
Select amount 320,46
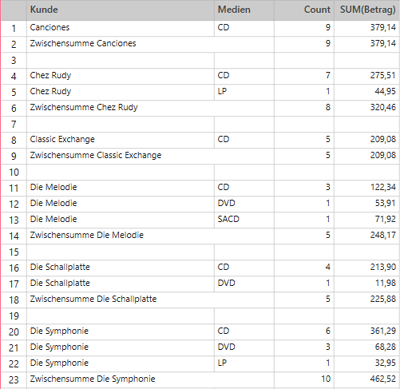(x=367, y=108)
